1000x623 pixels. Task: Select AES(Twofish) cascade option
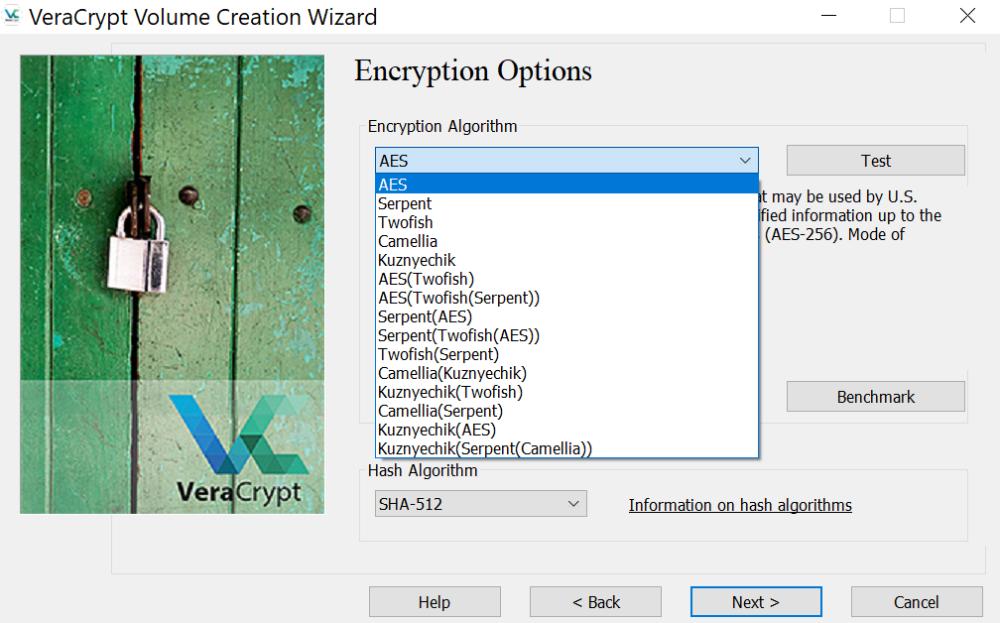[567, 279]
